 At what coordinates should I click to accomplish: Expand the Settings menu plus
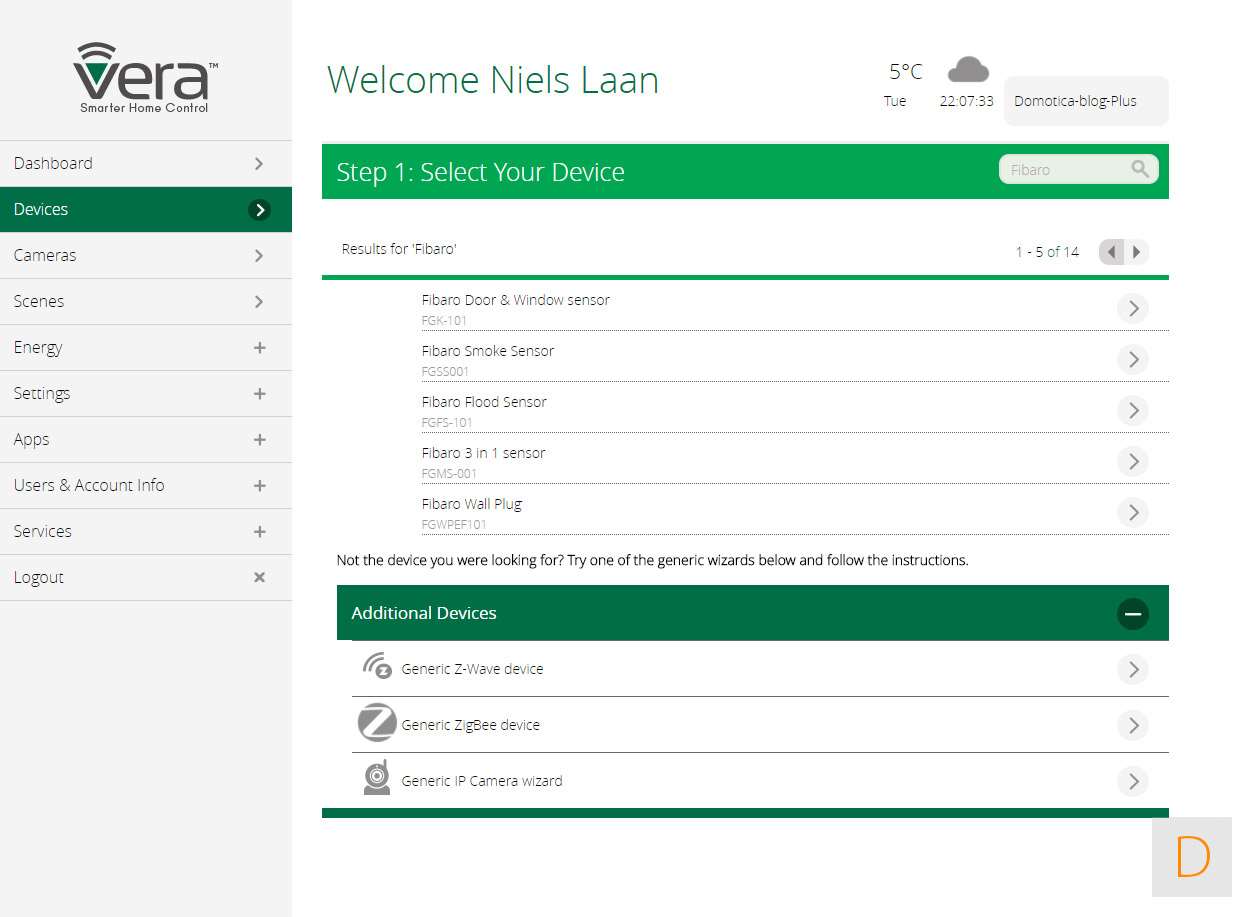click(x=259, y=393)
